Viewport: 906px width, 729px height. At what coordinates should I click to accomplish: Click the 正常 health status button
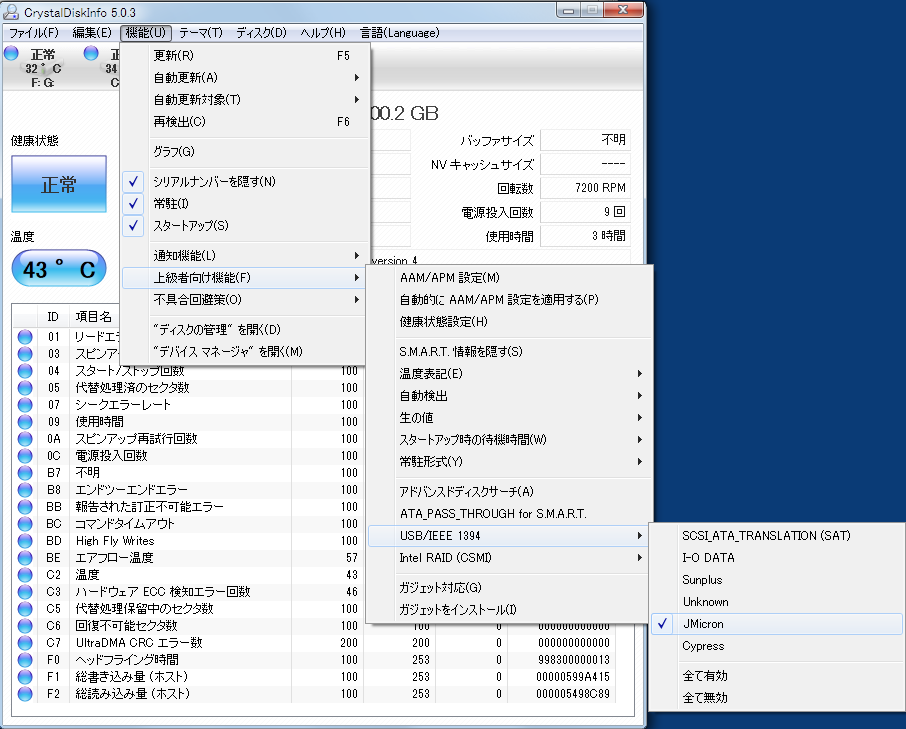click(x=58, y=185)
